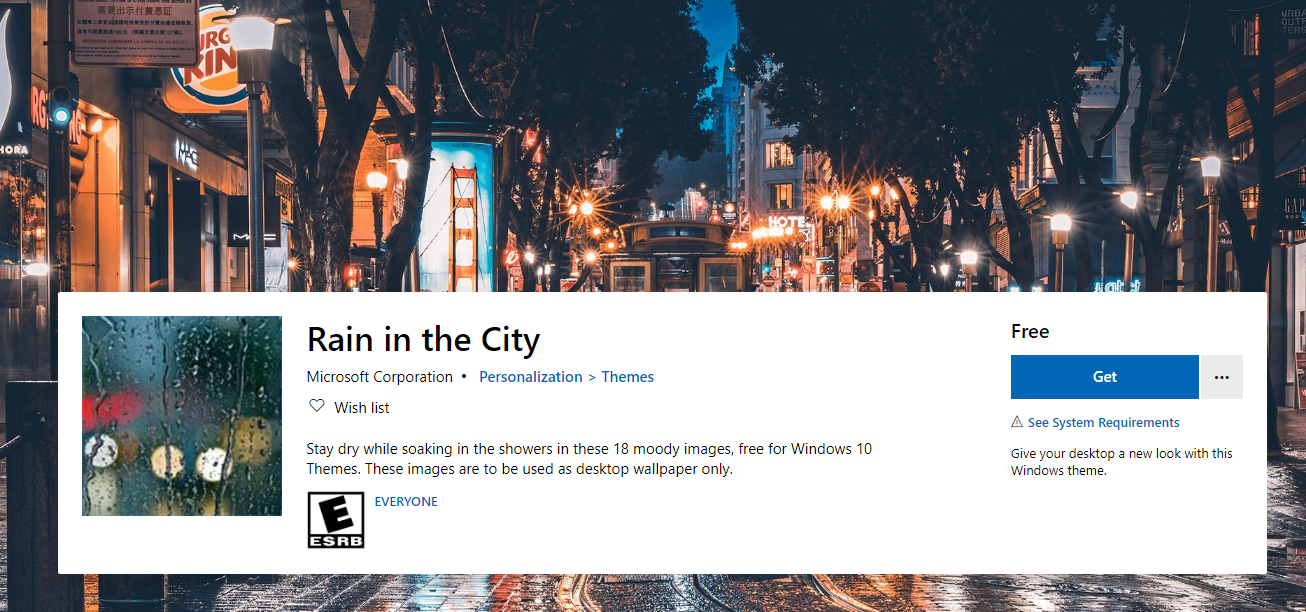
Task: Click the Free price label
Action: [x=1030, y=331]
